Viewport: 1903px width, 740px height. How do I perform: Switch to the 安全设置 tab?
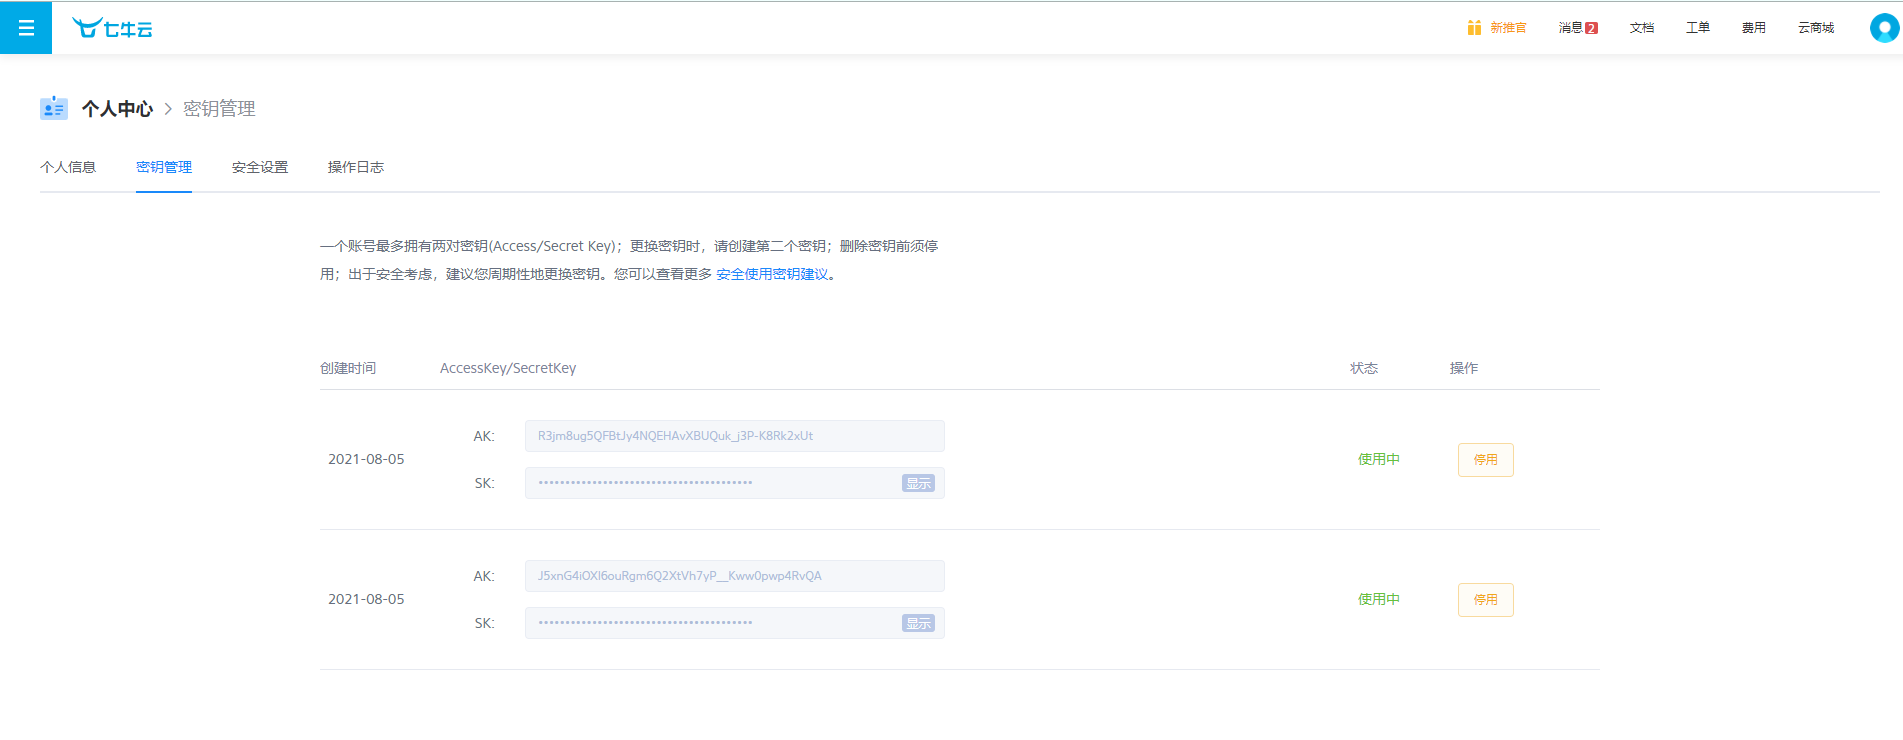click(260, 167)
